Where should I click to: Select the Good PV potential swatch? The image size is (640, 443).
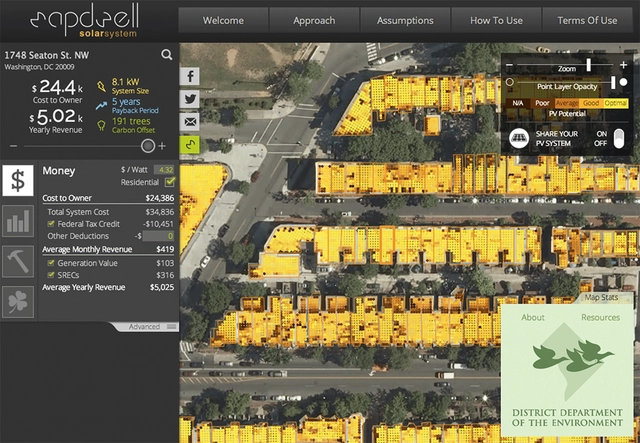[591, 103]
